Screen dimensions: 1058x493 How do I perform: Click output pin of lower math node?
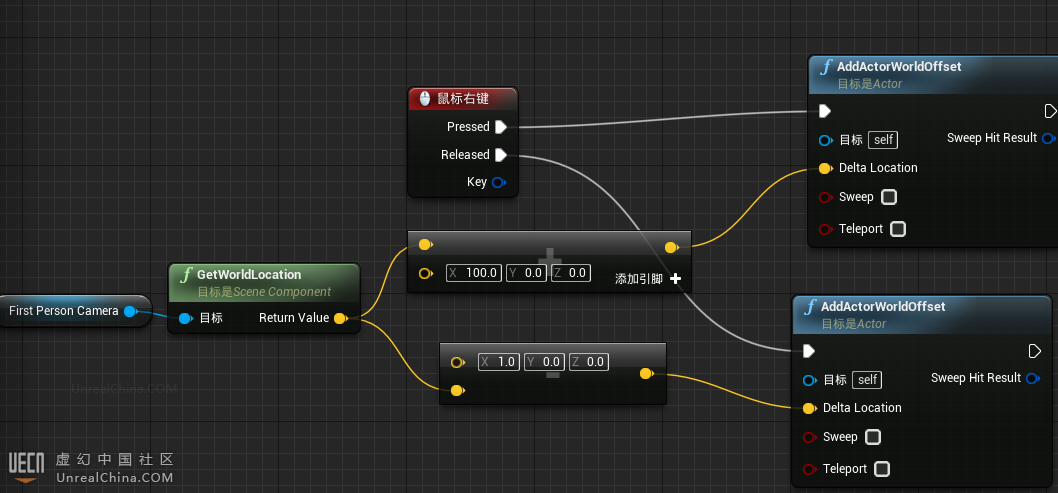click(646, 373)
